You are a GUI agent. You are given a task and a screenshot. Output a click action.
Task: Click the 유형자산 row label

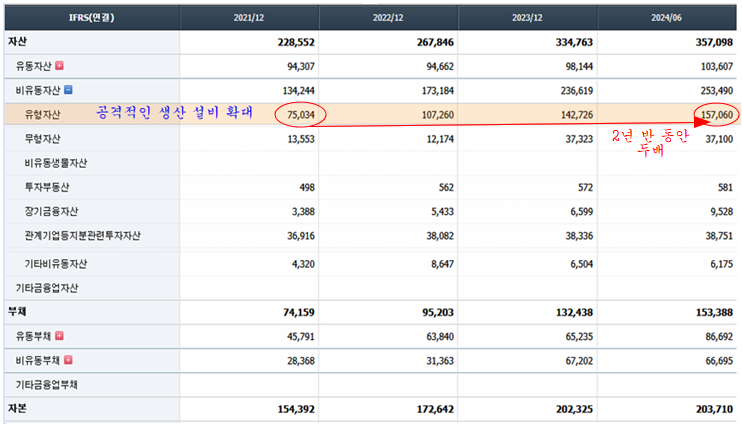[x=44, y=114]
